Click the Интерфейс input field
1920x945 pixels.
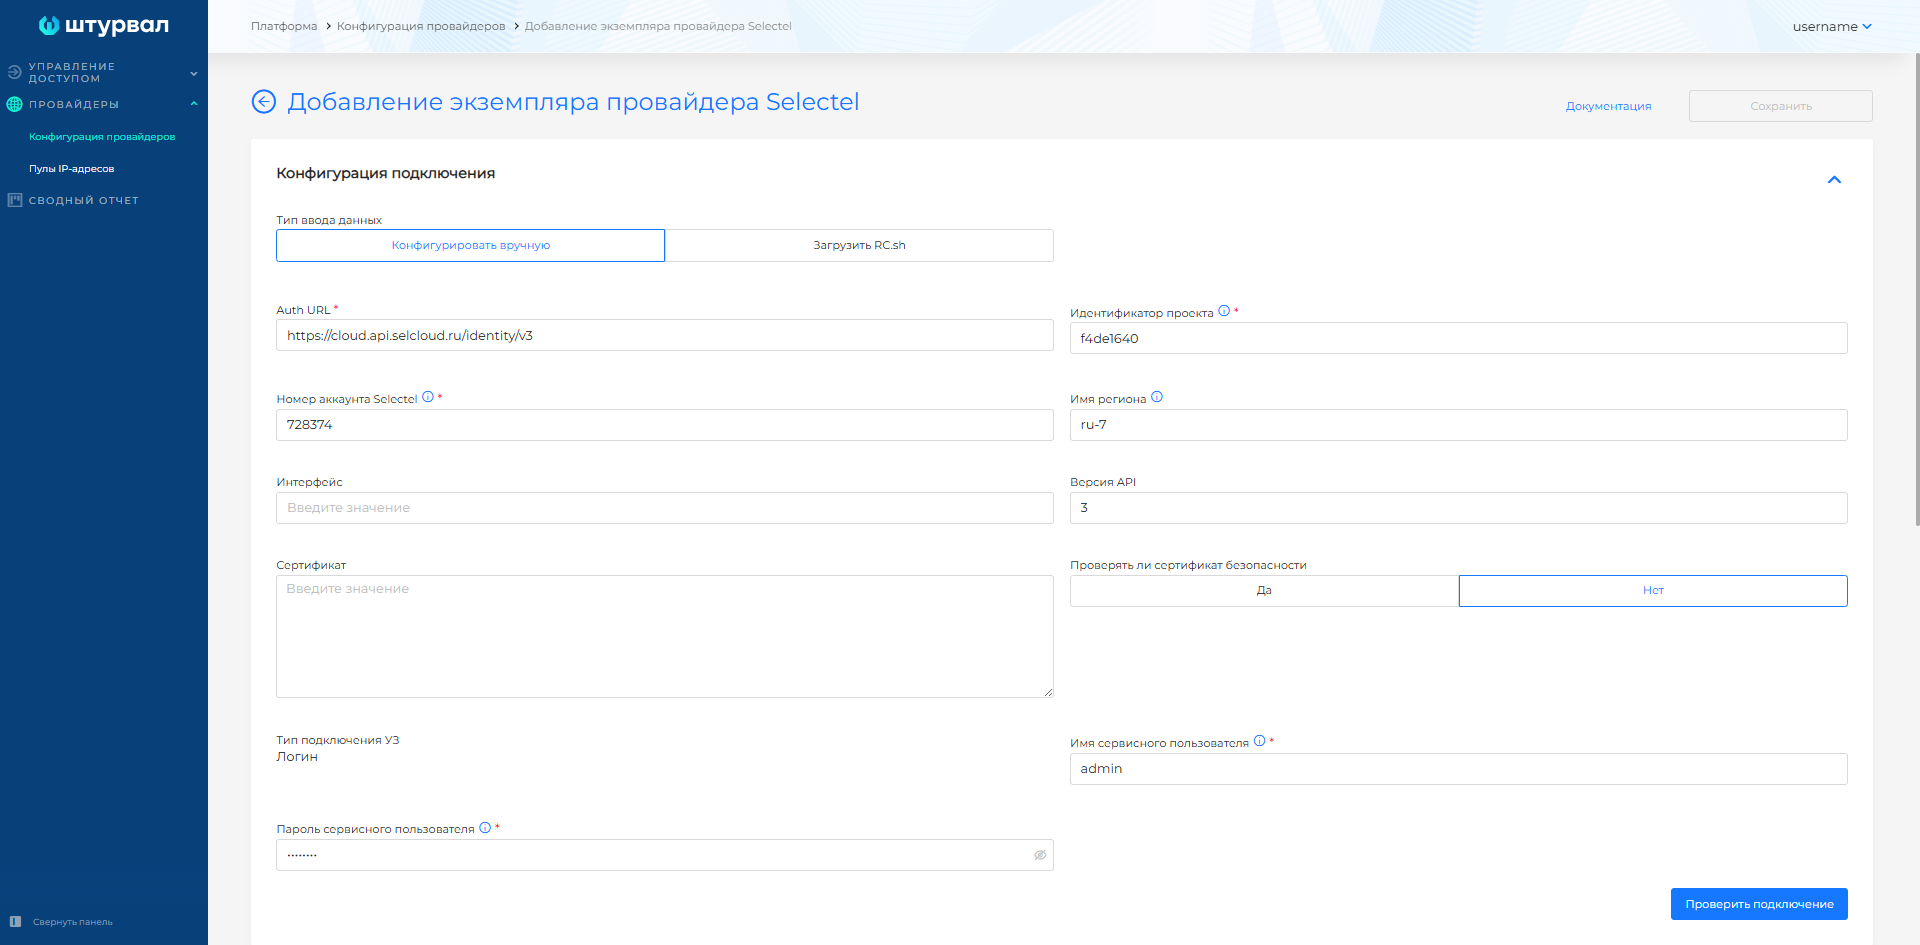coord(664,508)
